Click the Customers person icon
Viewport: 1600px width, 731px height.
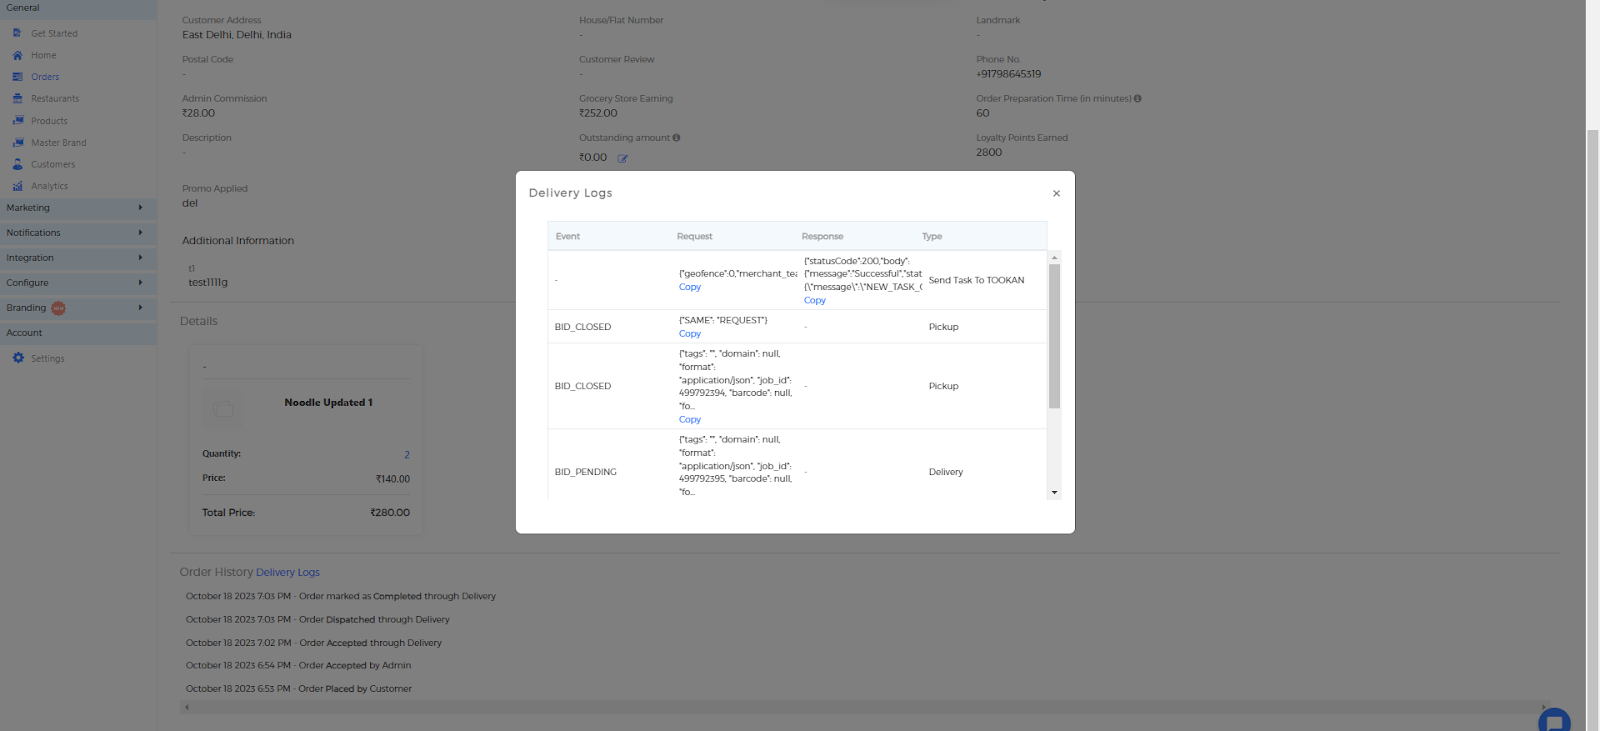17,164
